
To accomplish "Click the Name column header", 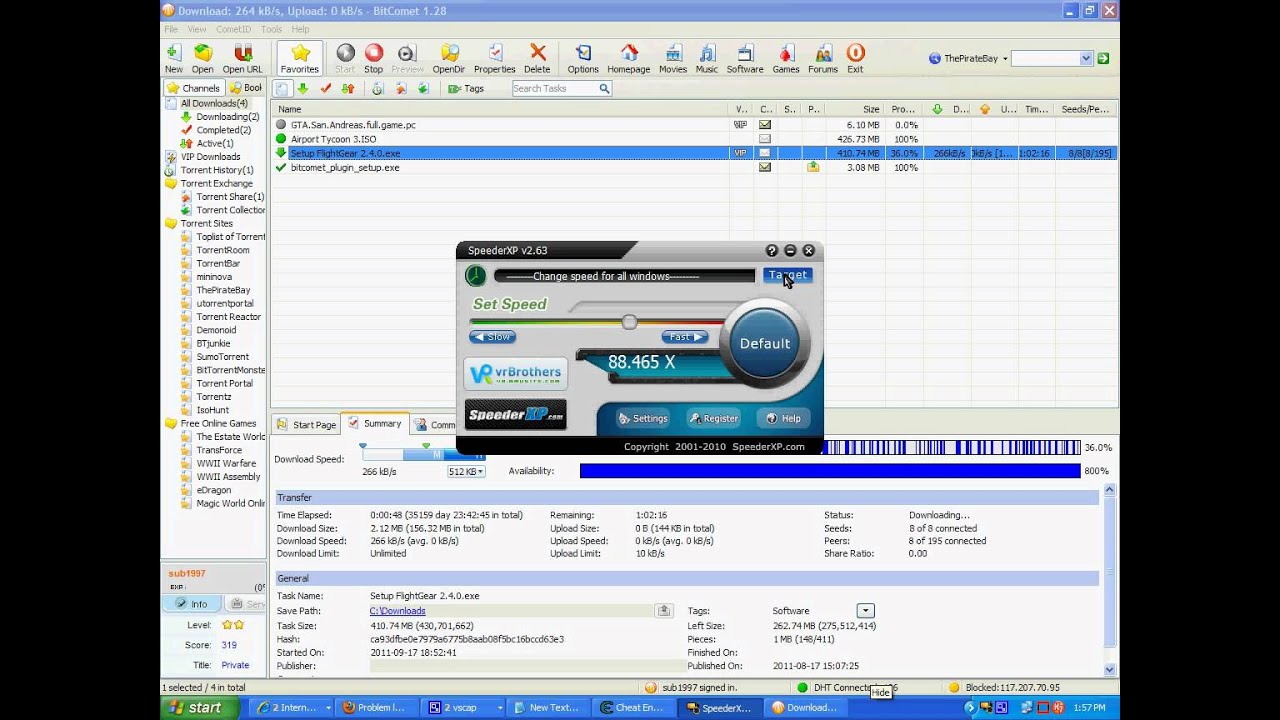I will point(501,109).
